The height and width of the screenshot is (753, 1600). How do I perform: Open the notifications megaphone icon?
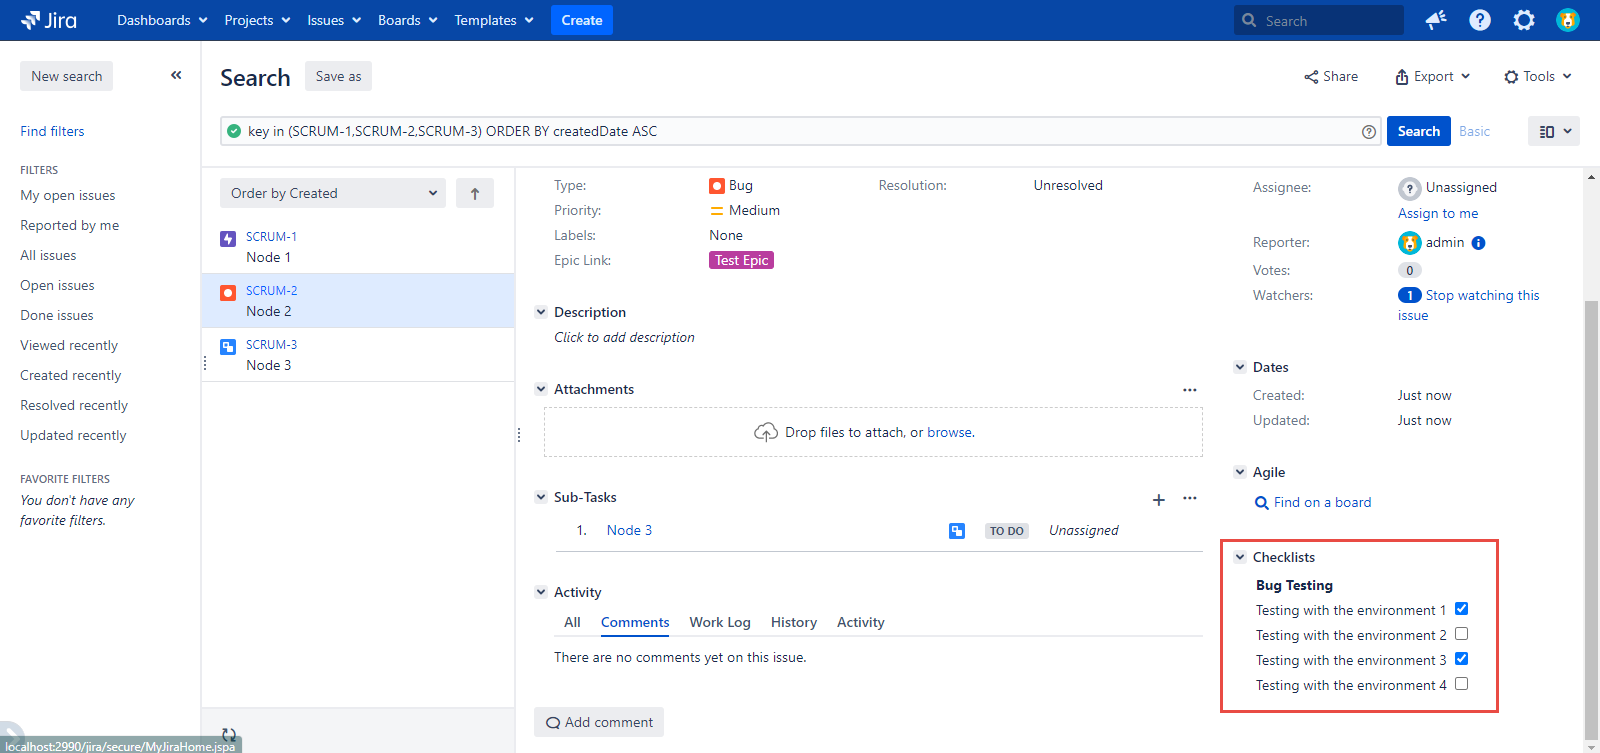coord(1436,20)
